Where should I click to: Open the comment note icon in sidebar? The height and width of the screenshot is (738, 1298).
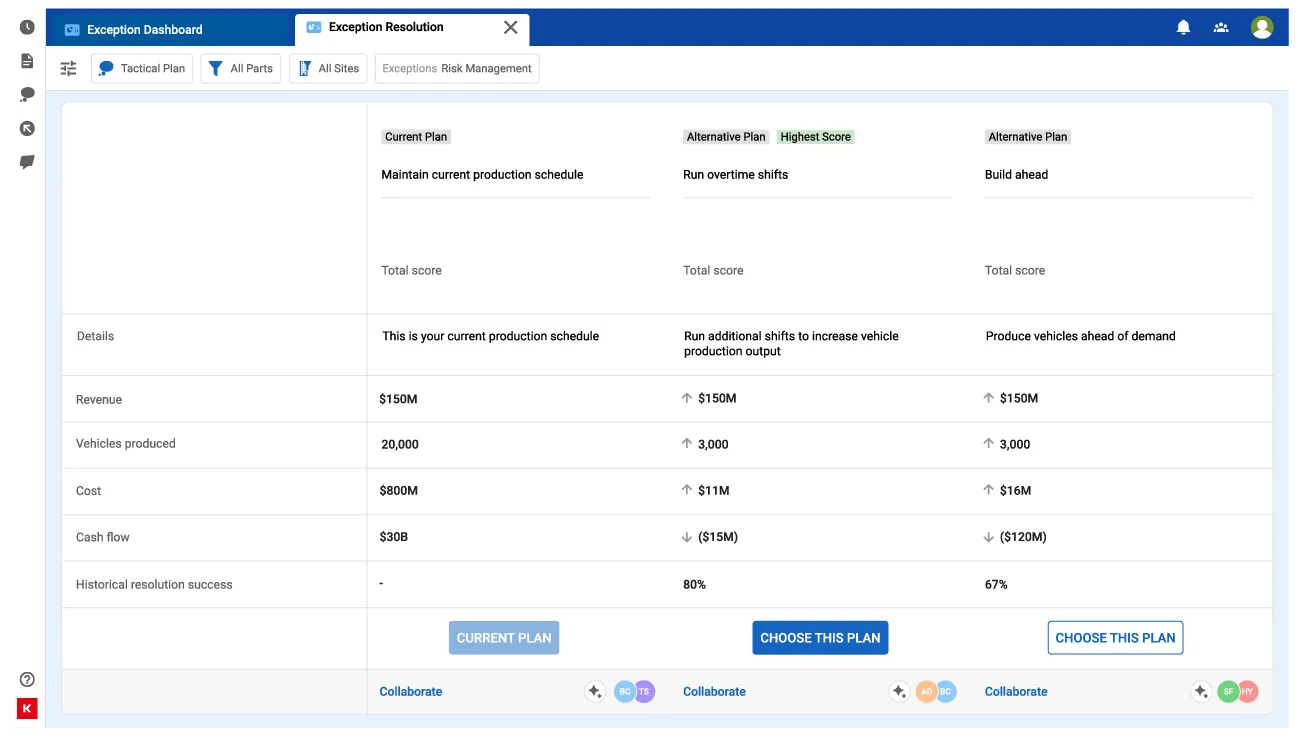(x=27, y=162)
